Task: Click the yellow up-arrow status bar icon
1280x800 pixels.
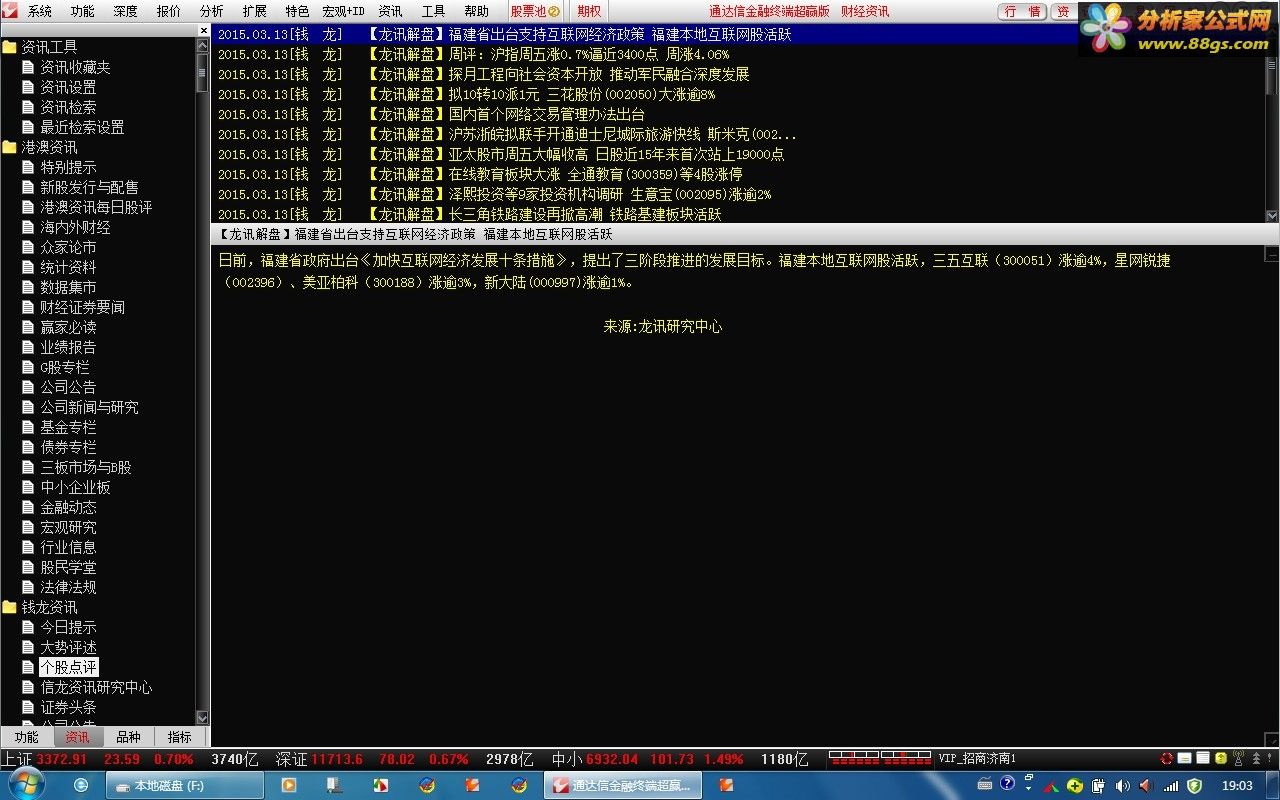Action: coord(1221,758)
